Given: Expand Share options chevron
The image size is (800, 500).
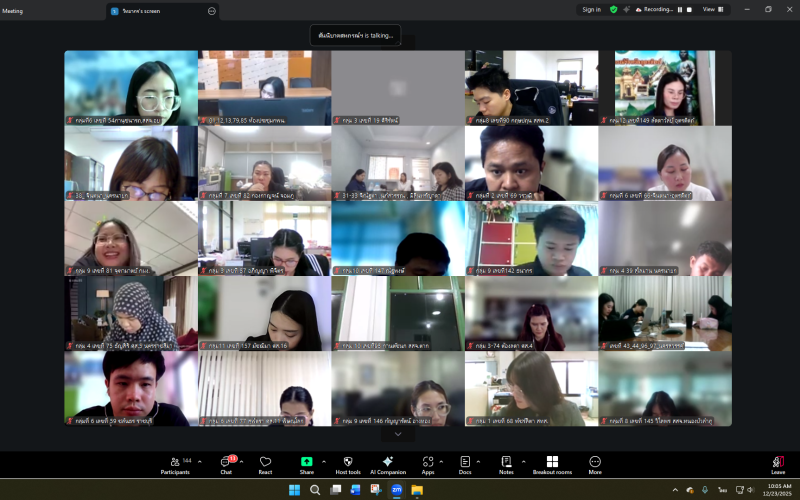Looking at the screenshot, I should point(323,461).
